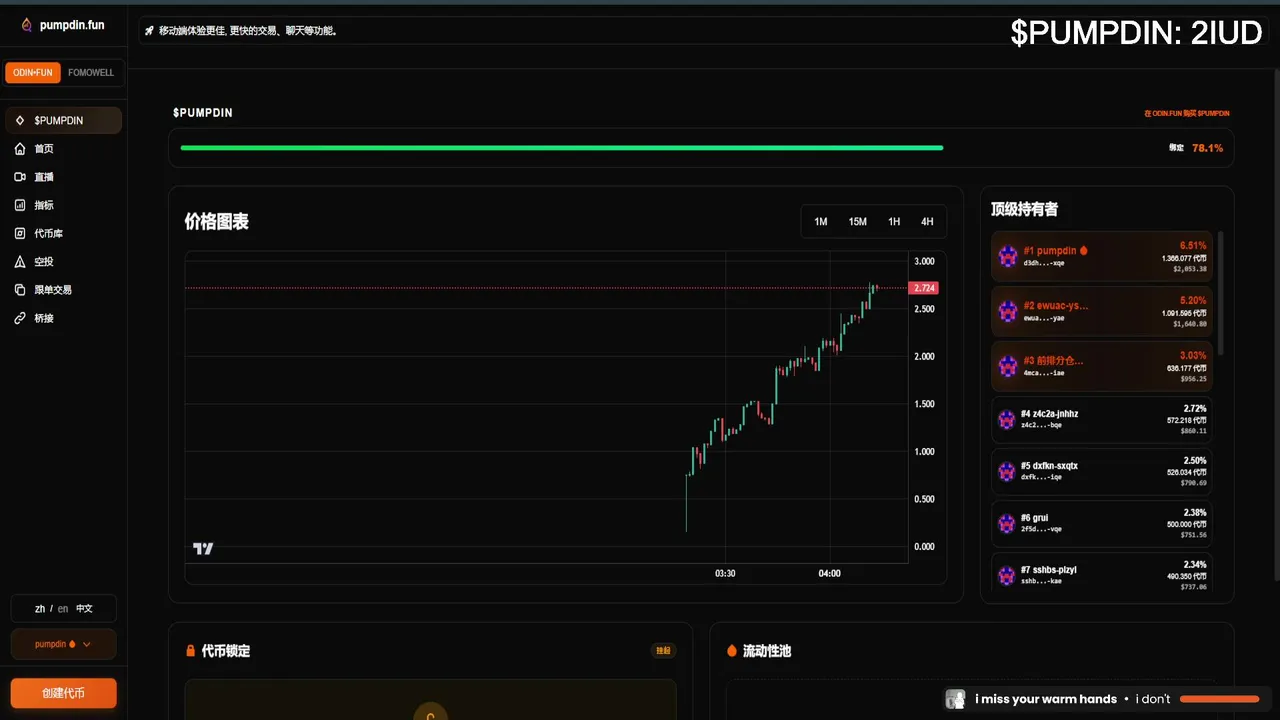Click the flame icon beside 流动性池
Viewport: 1280px width, 720px height.
click(731, 651)
